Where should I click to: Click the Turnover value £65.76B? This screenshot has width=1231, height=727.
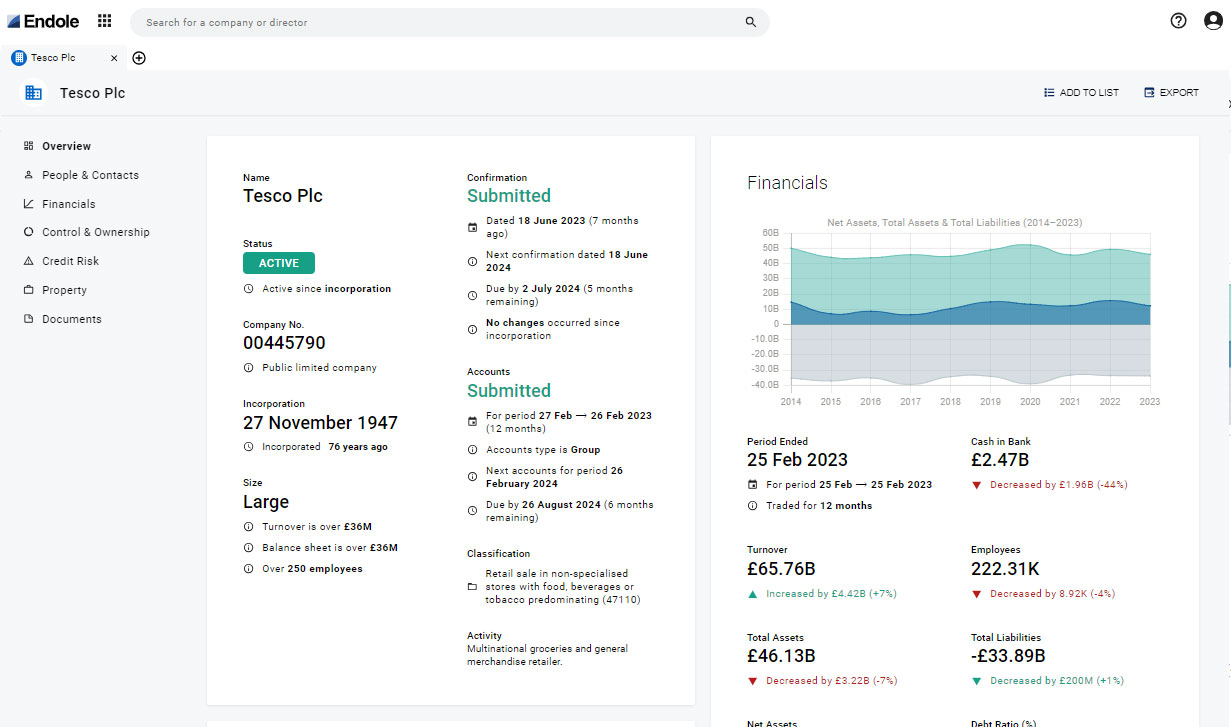click(x=781, y=569)
